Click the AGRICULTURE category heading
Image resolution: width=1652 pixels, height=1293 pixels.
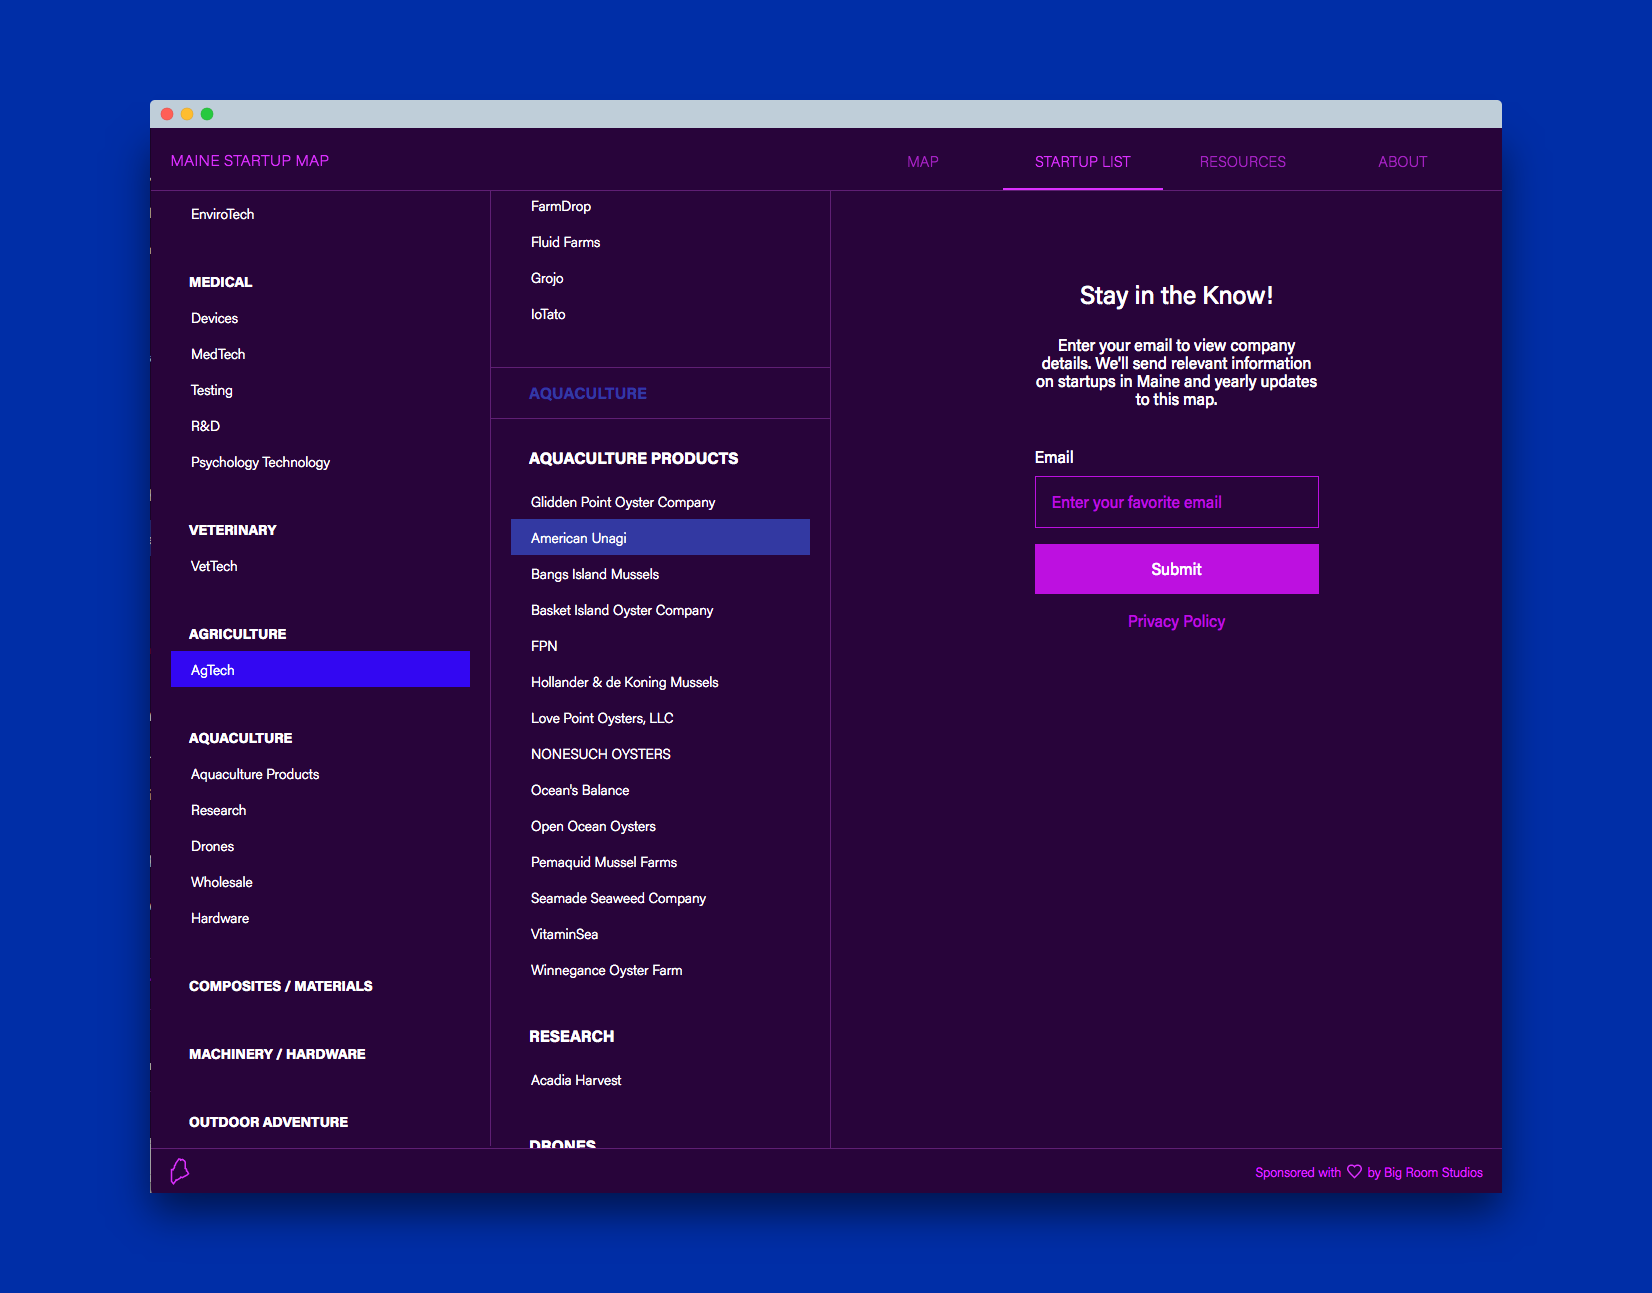tap(237, 634)
